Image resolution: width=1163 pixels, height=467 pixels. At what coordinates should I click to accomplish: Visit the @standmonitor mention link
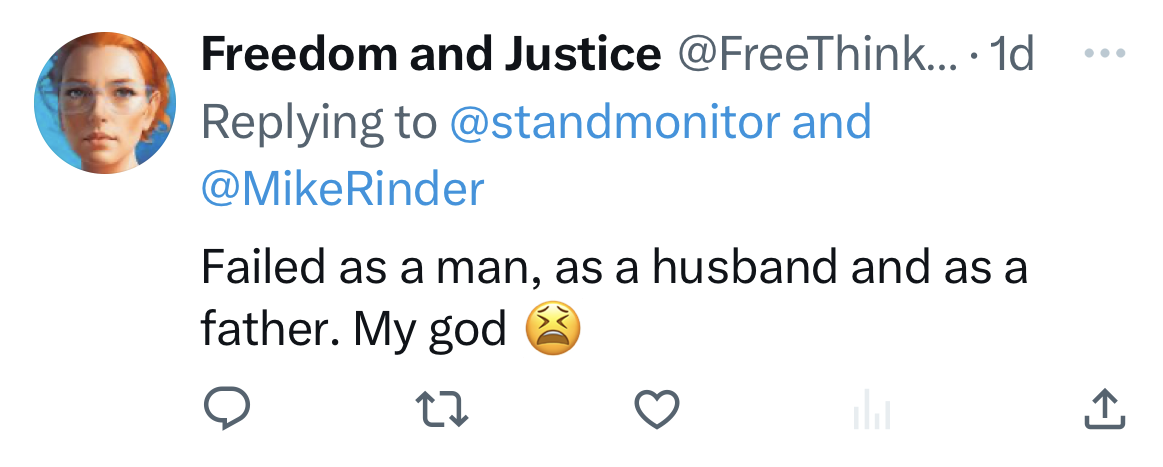pyautogui.click(x=614, y=122)
